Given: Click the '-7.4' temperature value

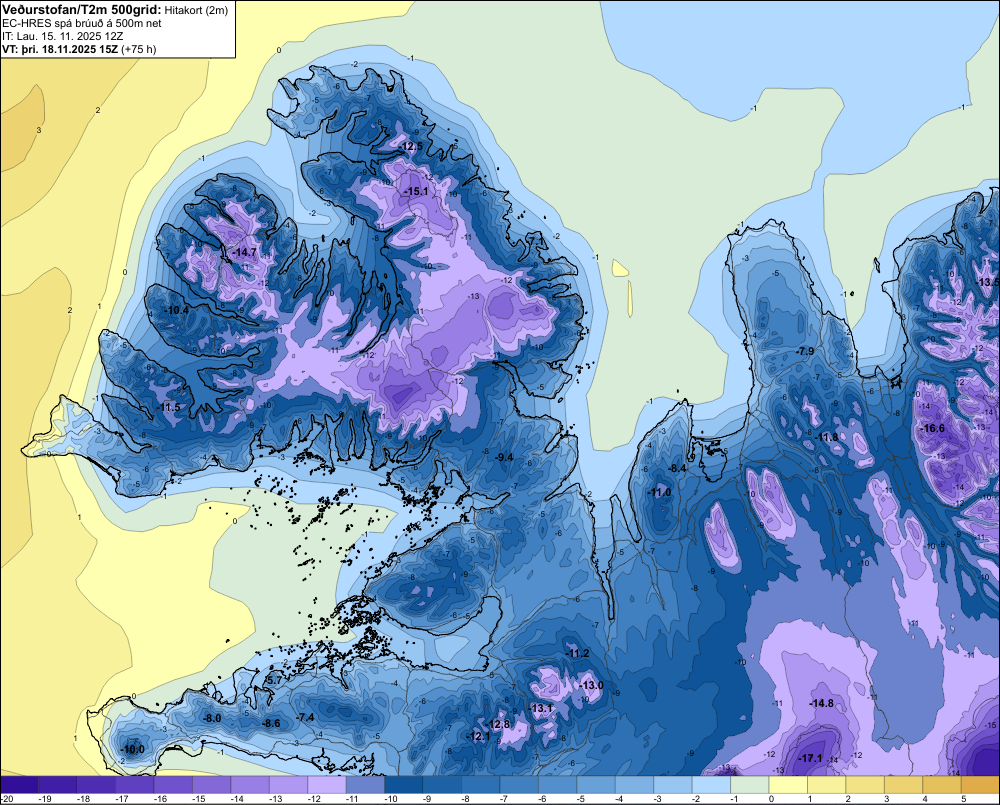Looking at the screenshot, I should pos(306,717).
